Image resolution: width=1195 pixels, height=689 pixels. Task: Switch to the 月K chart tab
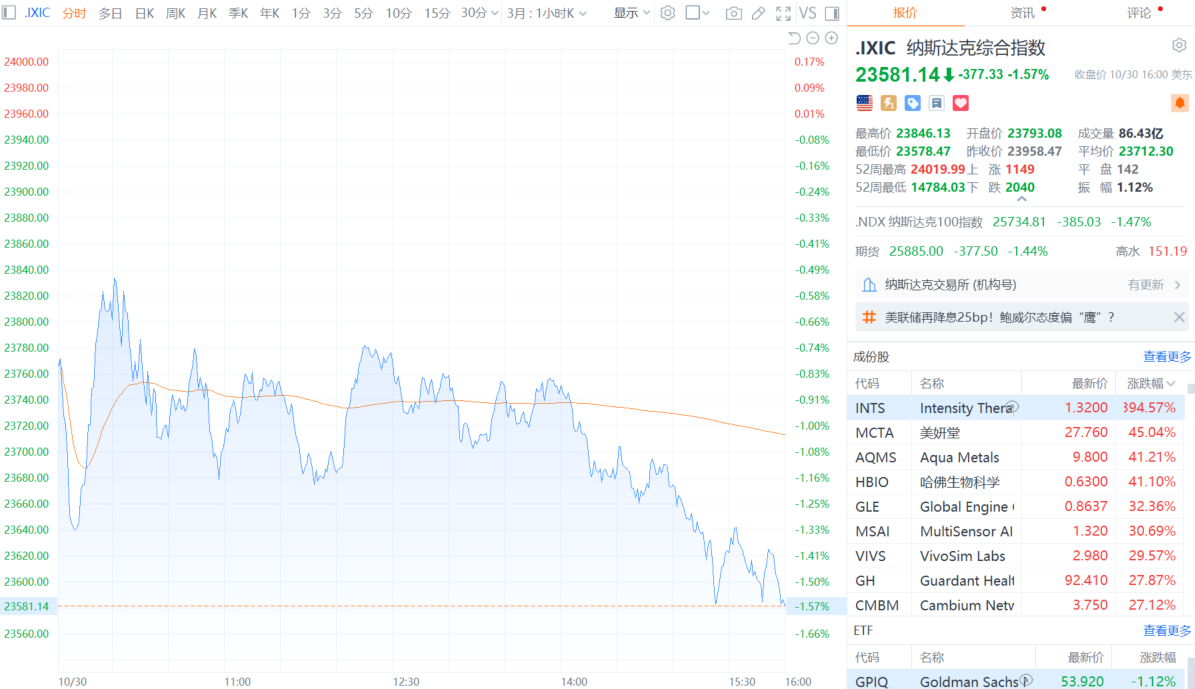[207, 13]
